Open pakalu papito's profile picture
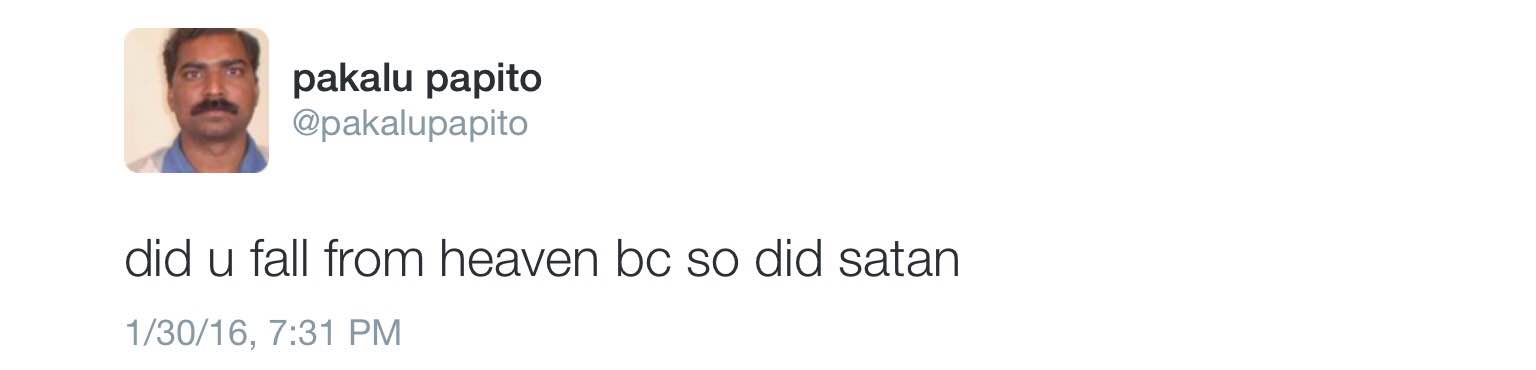The height and width of the screenshot is (370, 1536). [196, 100]
